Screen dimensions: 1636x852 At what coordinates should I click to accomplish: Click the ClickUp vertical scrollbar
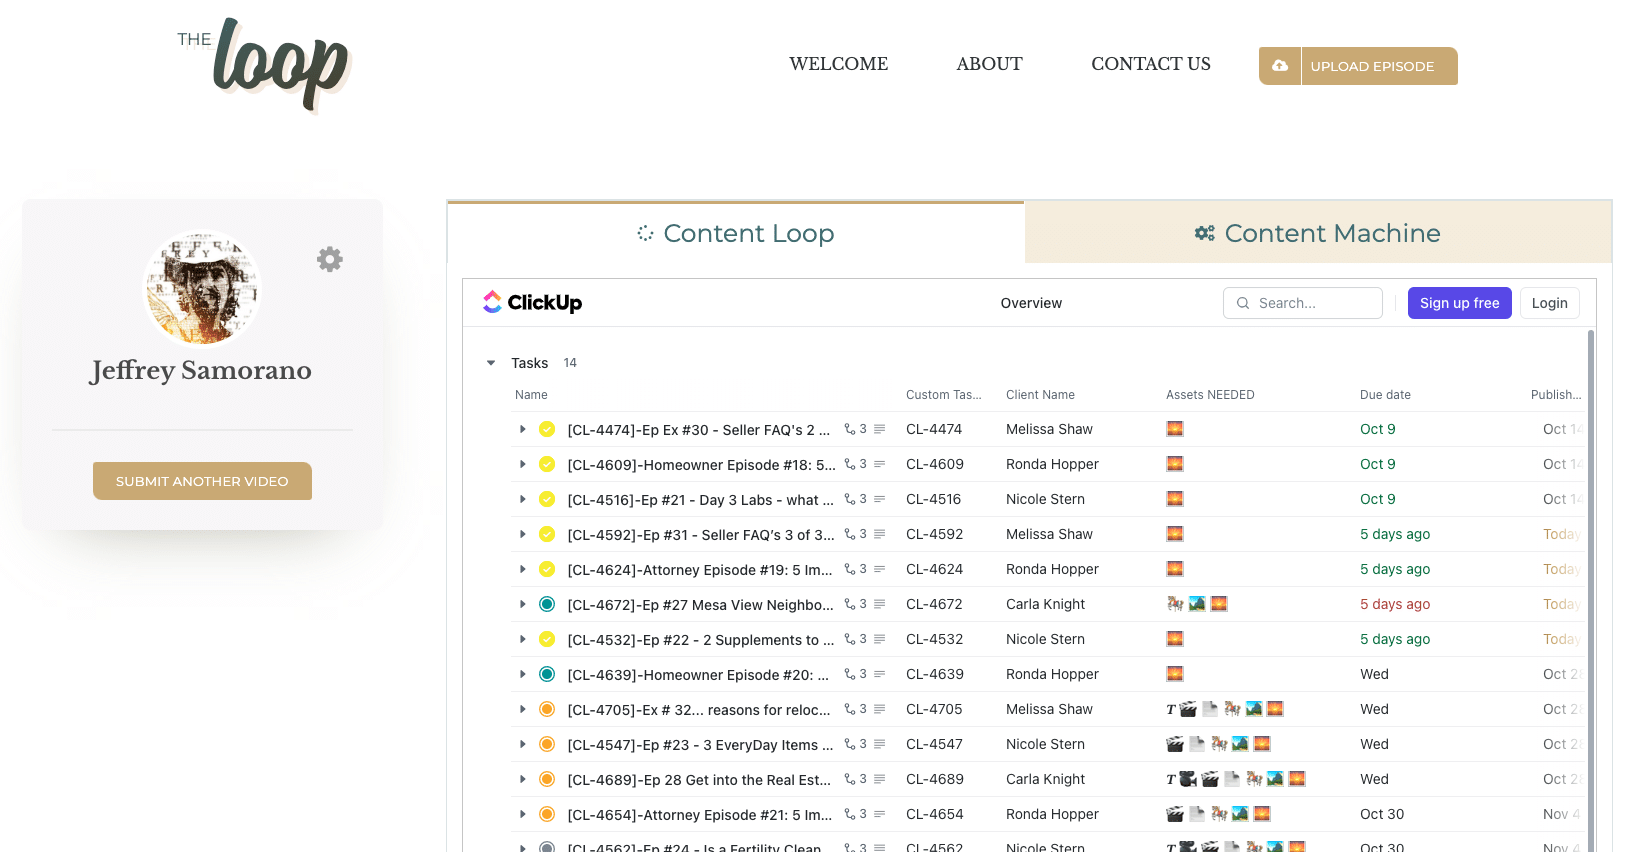[x=1590, y=590]
